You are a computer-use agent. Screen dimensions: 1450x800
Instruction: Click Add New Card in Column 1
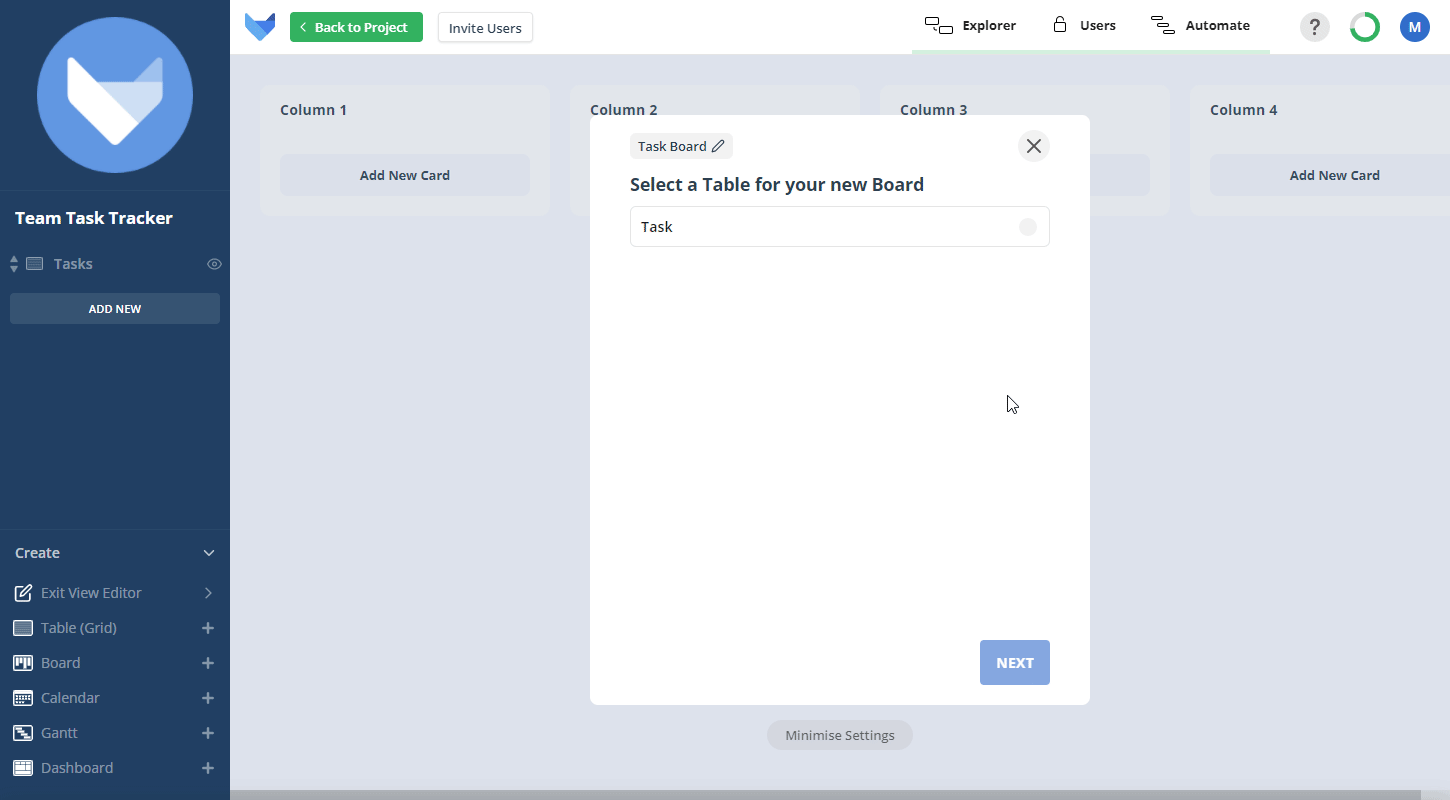coord(405,175)
